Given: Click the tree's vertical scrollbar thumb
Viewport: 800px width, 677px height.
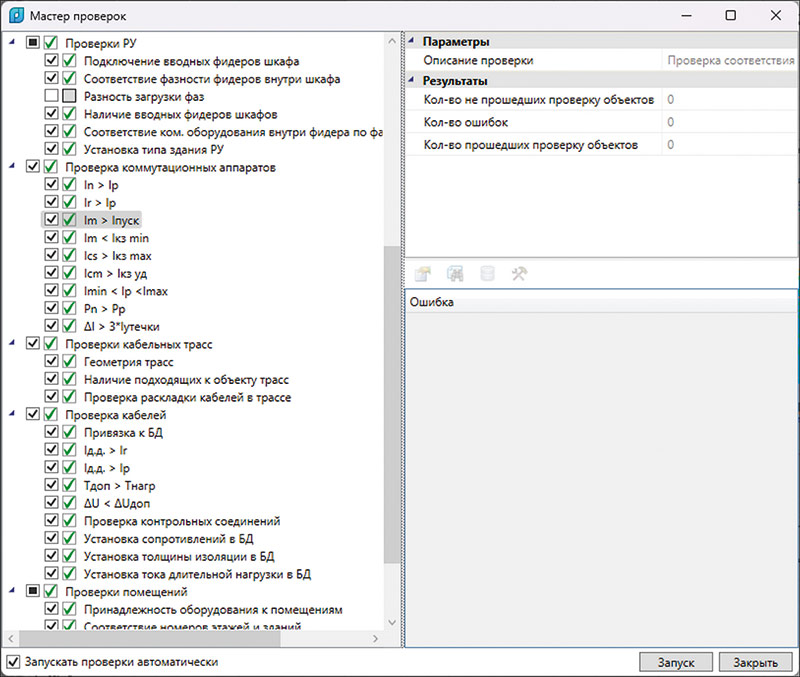Looking at the screenshot, I should (391, 400).
